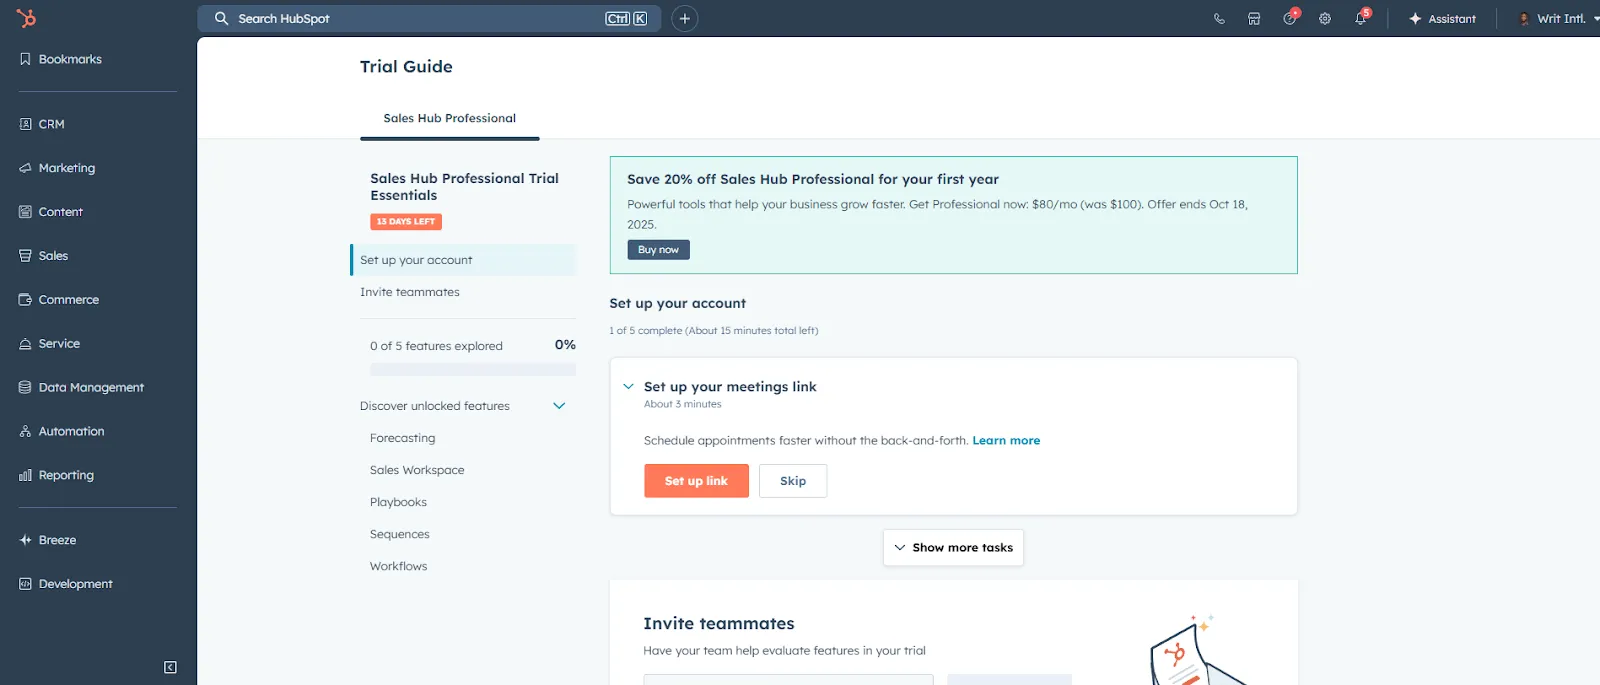
Task: Open the Breeze menu
Action: coord(47,540)
